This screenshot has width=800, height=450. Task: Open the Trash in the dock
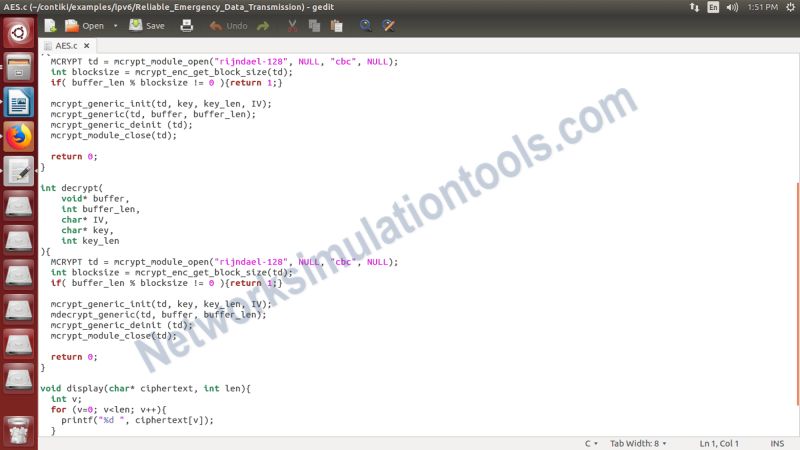pyautogui.click(x=18, y=431)
